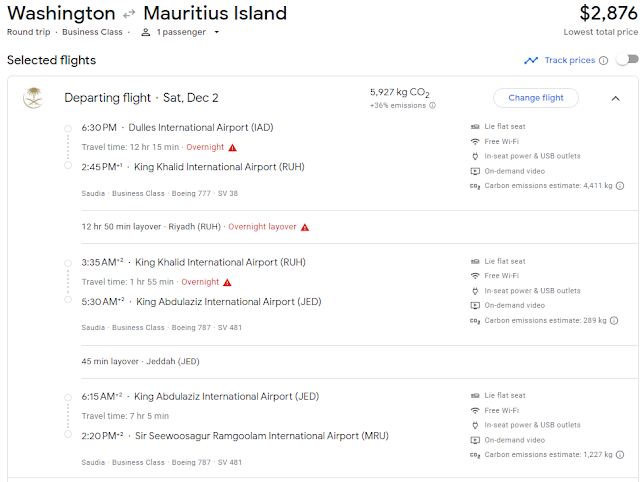Click the Track prices link text
The height and width of the screenshot is (482, 640).
click(570, 60)
